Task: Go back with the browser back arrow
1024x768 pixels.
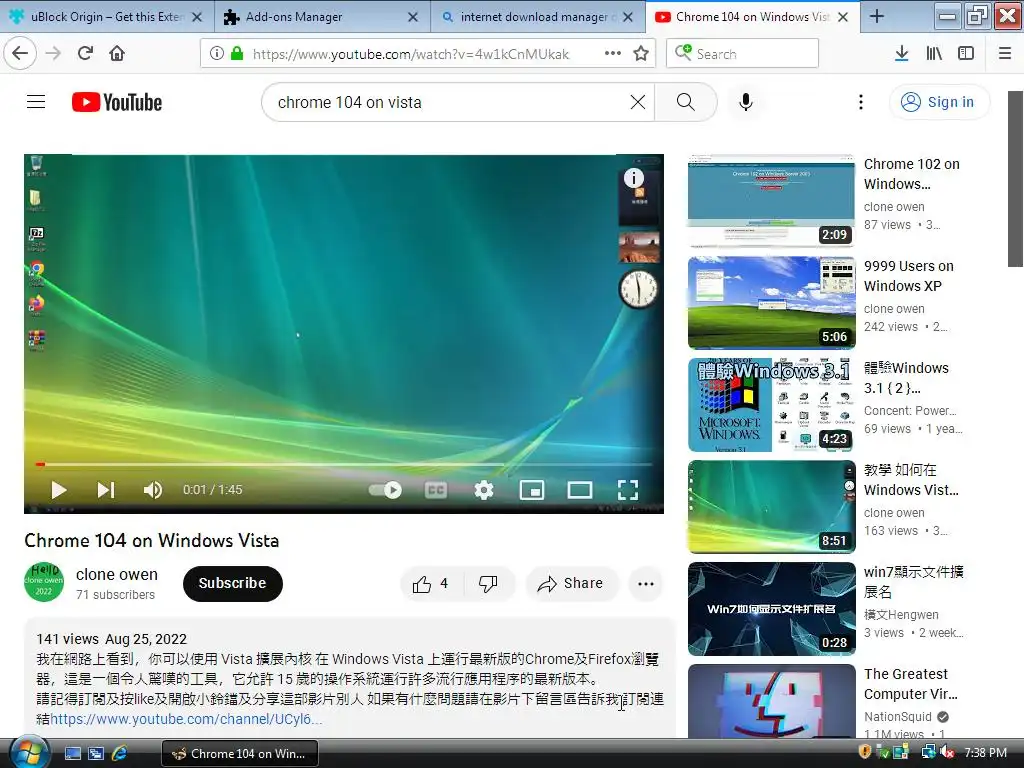Action: [20, 54]
